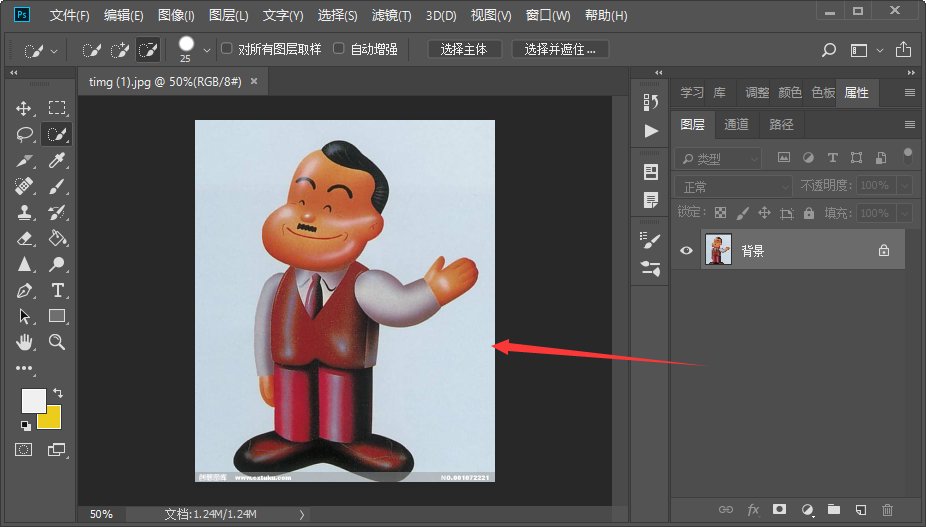926x527 pixels.
Task: Swap foreground and background colors
Action: pyautogui.click(x=58, y=392)
